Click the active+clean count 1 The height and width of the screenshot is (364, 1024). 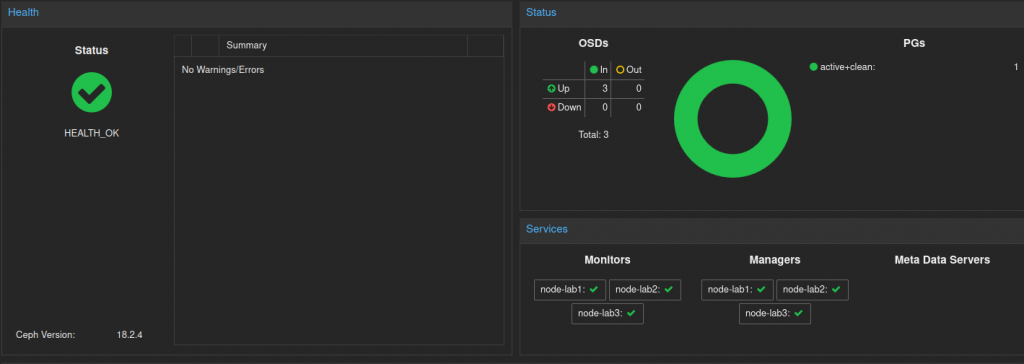pos(1016,67)
